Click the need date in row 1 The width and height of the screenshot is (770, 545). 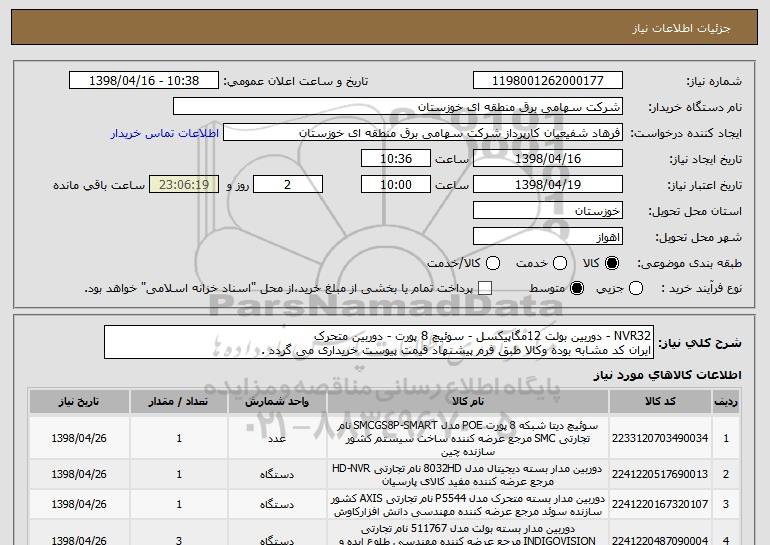(x=79, y=438)
